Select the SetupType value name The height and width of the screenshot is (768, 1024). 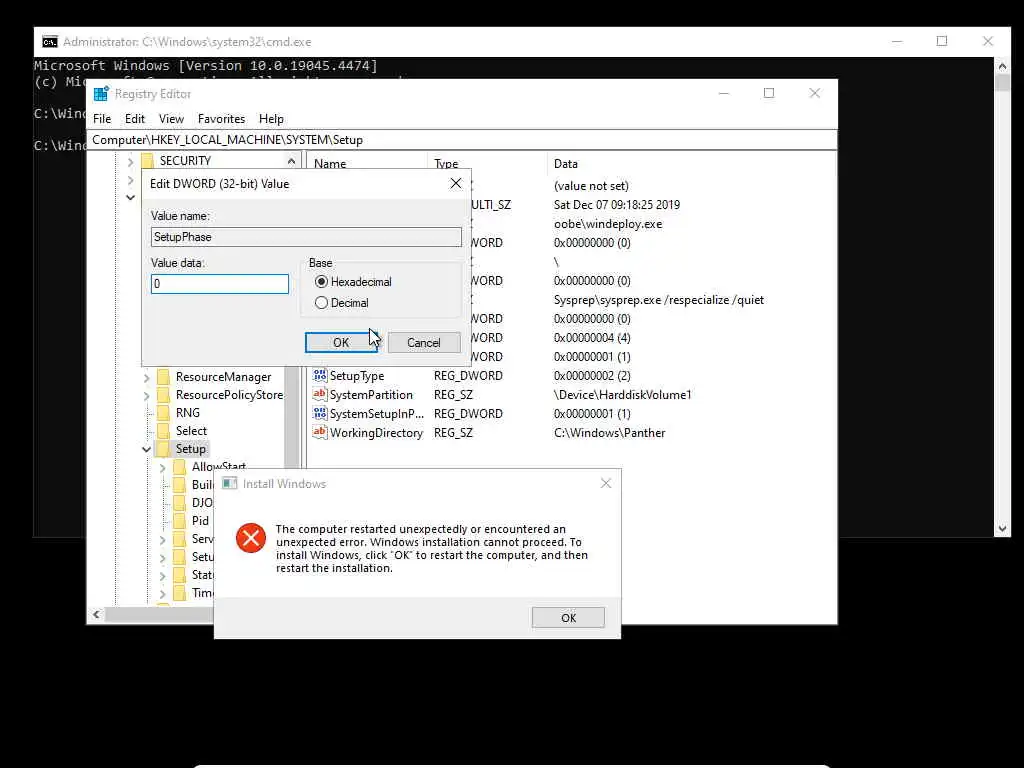coord(357,376)
